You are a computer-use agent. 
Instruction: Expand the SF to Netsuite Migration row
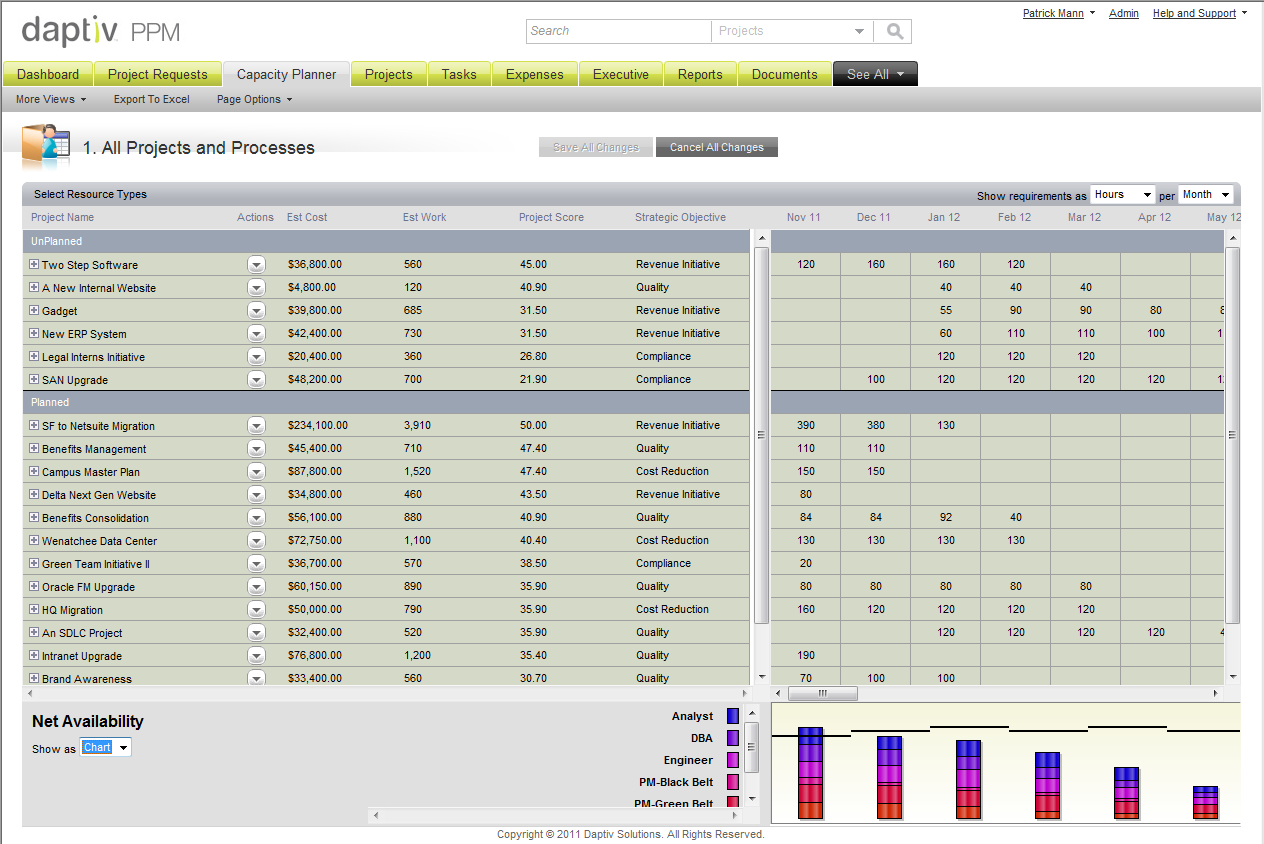point(34,425)
